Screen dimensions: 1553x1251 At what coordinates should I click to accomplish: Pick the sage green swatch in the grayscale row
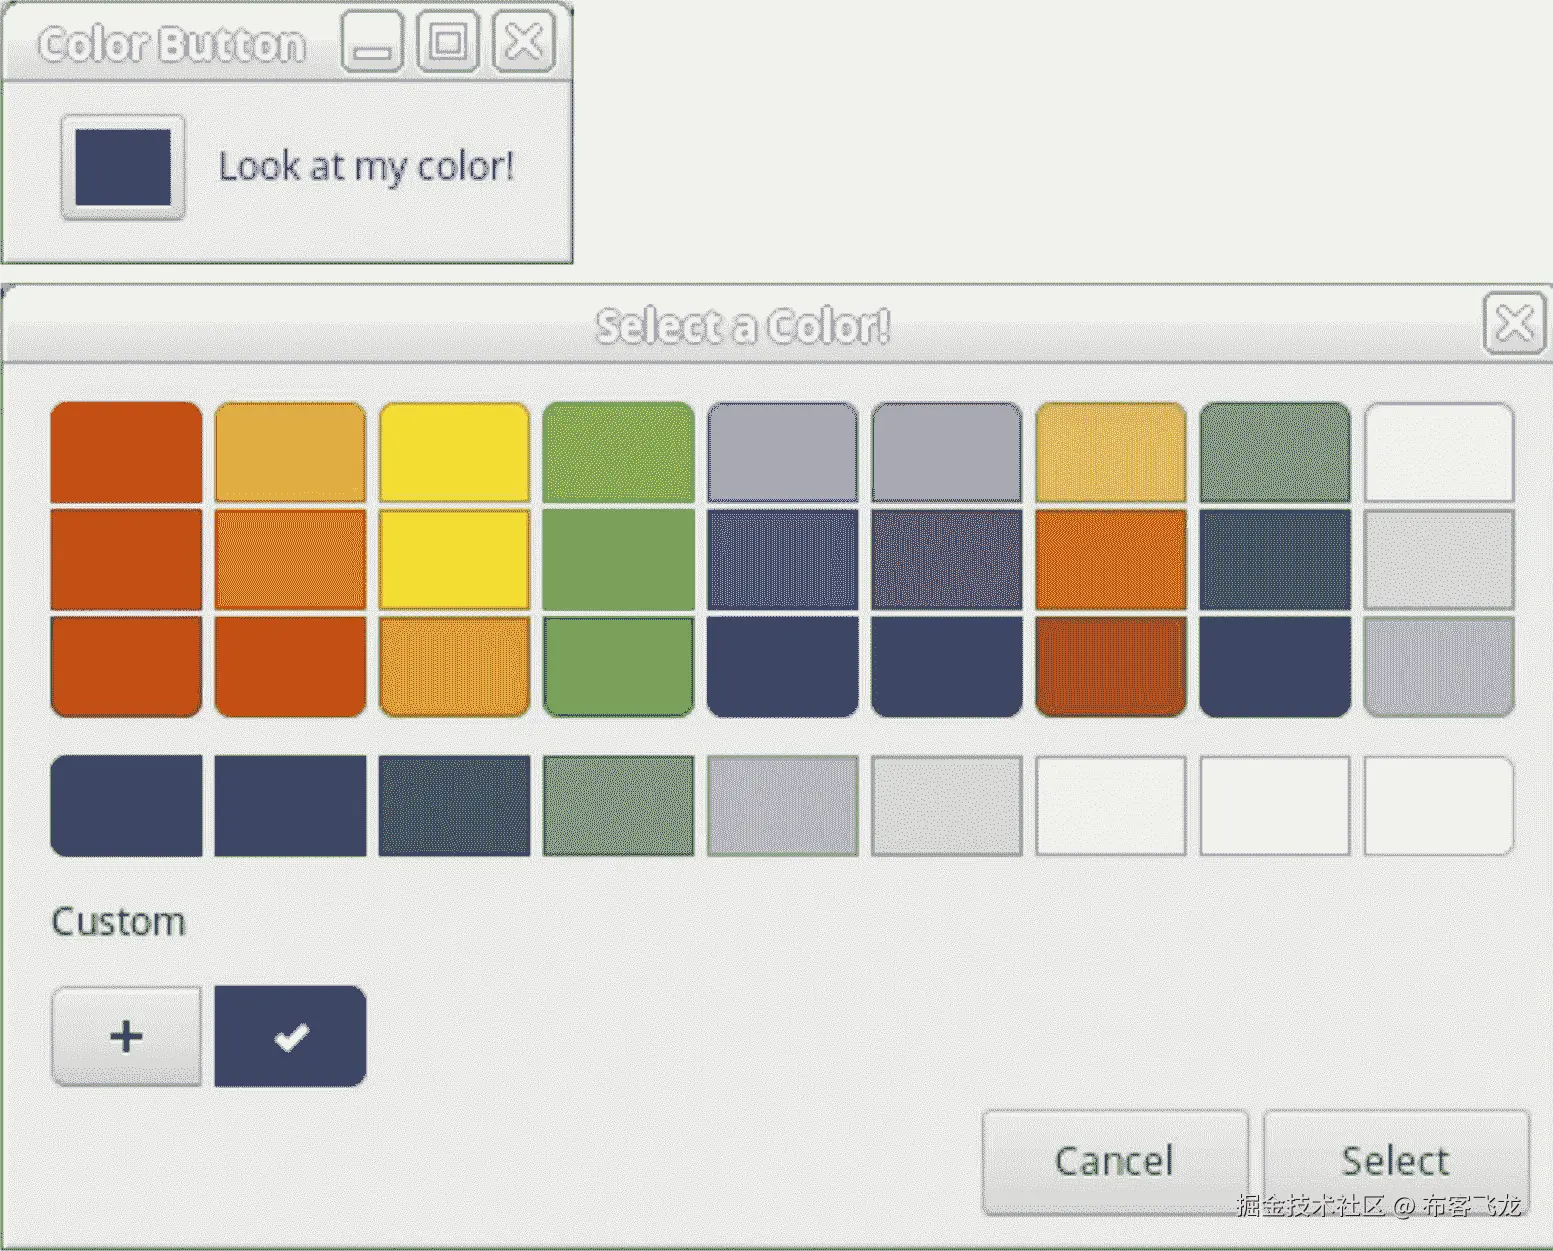pyautogui.click(x=618, y=806)
